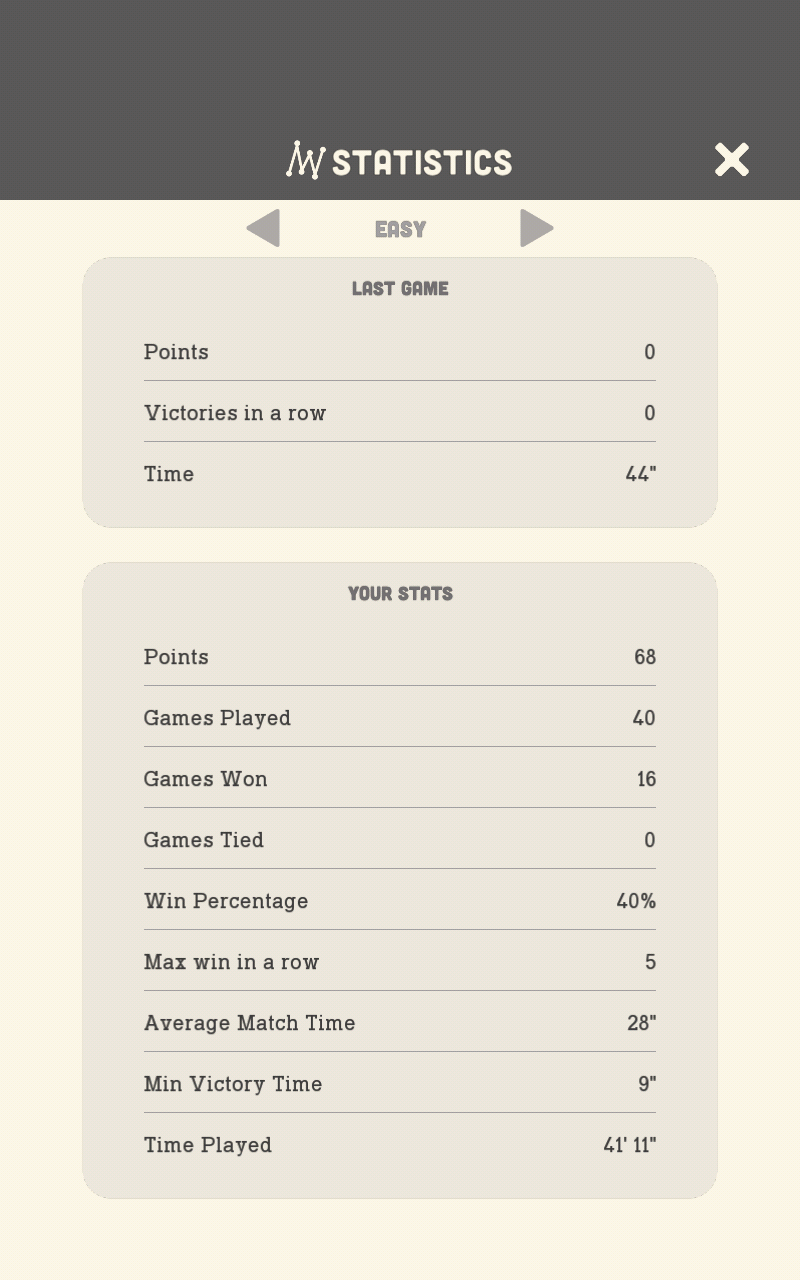
Task: Click the Time Played 41' 11" value
Action: coord(630,1145)
